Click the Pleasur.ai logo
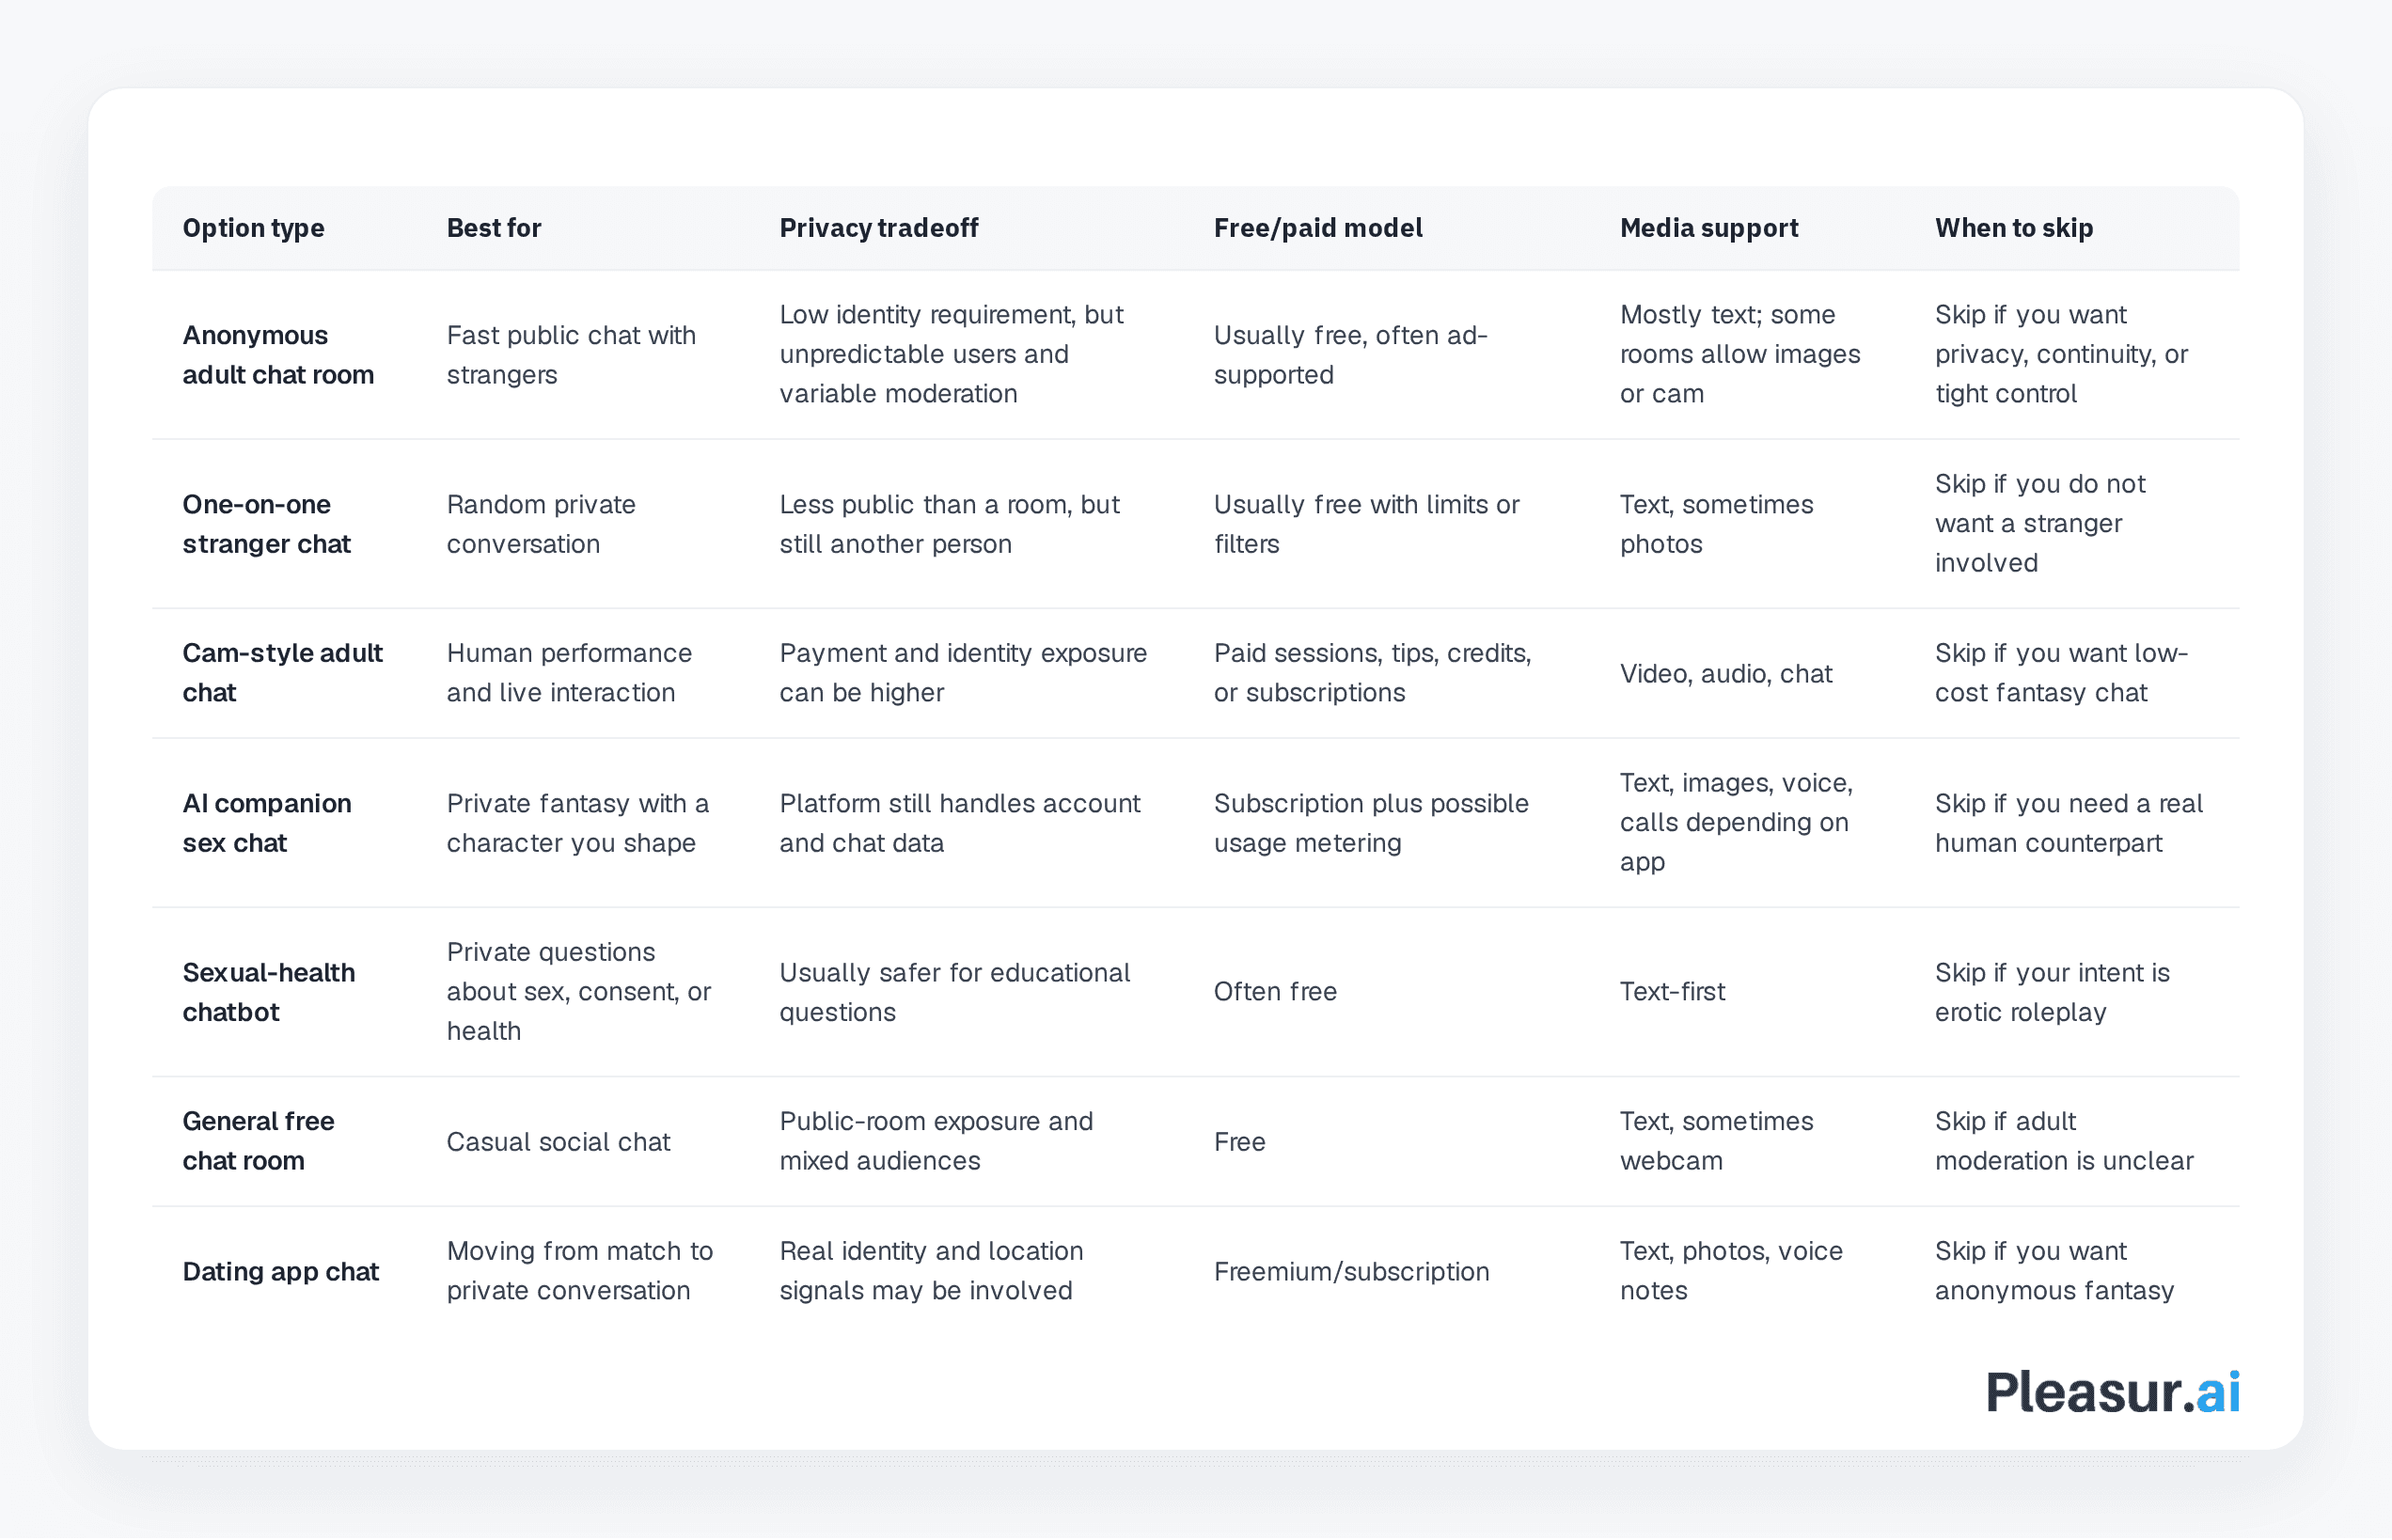2392x1540 pixels. [2111, 1392]
